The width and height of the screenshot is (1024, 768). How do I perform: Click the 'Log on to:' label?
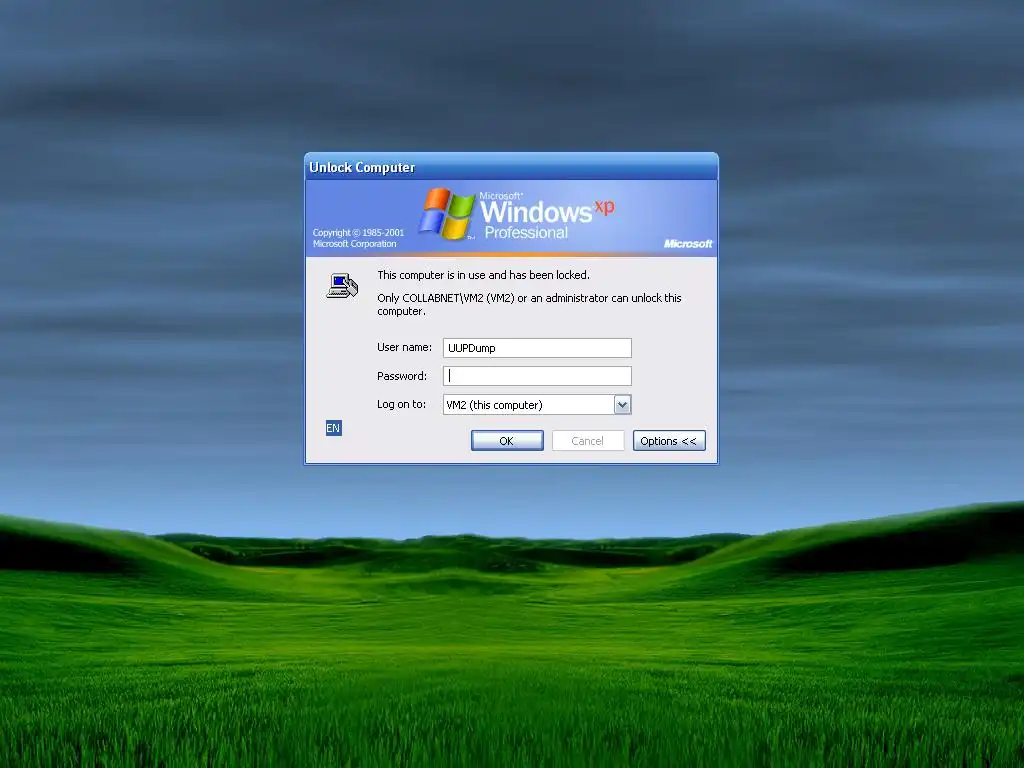[401, 404]
